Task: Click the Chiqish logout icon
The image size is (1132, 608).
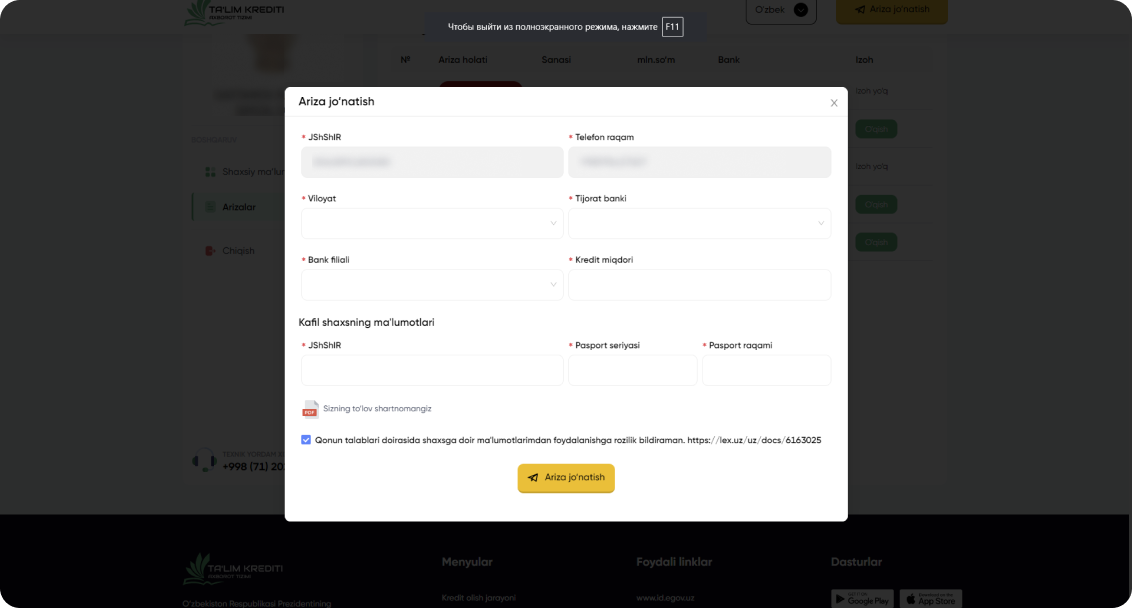Action: click(210, 251)
